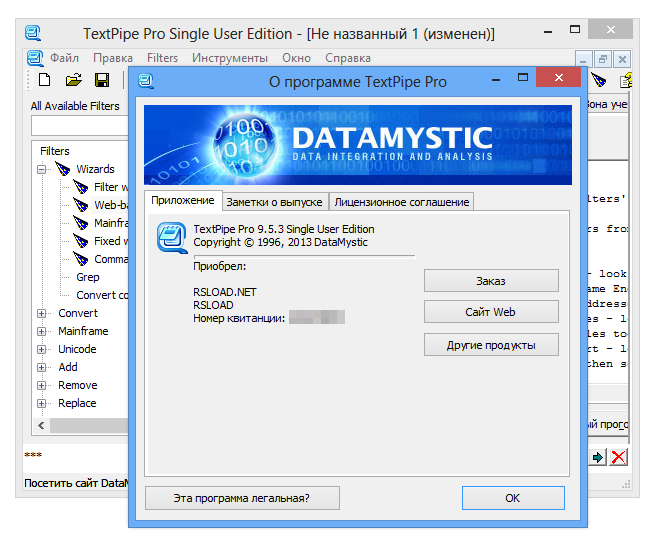Click the RSLOAD.NET purchaser text

(225, 292)
